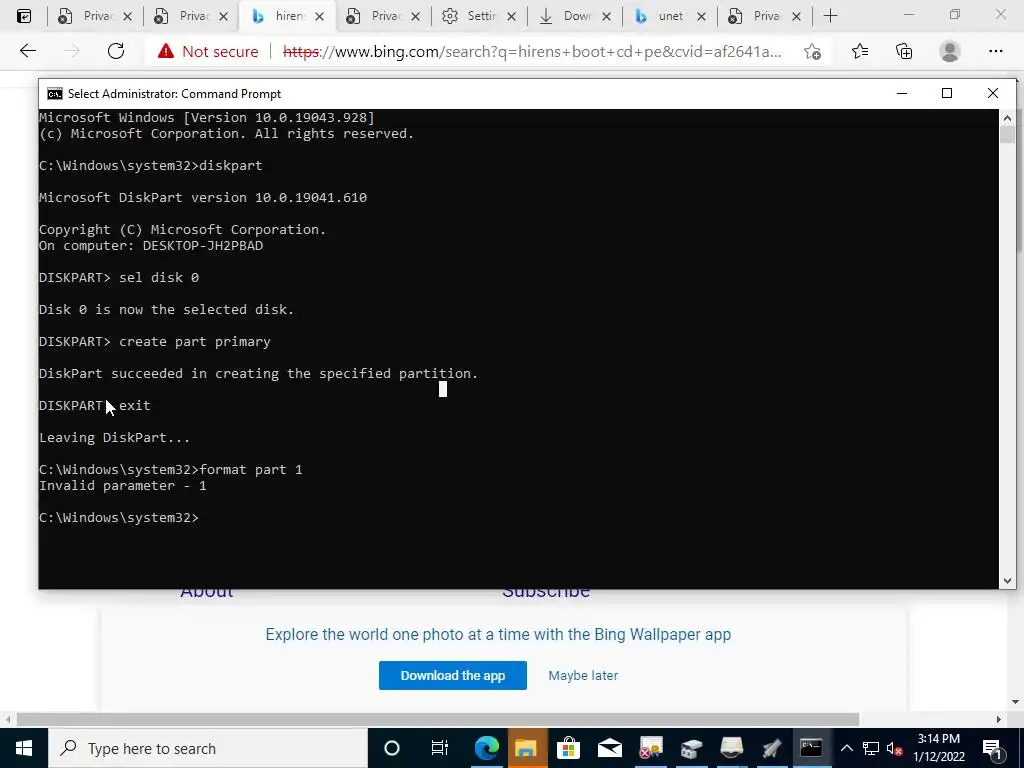
Task: Click the About link behind Command Prompt
Action: click(x=207, y=592)
